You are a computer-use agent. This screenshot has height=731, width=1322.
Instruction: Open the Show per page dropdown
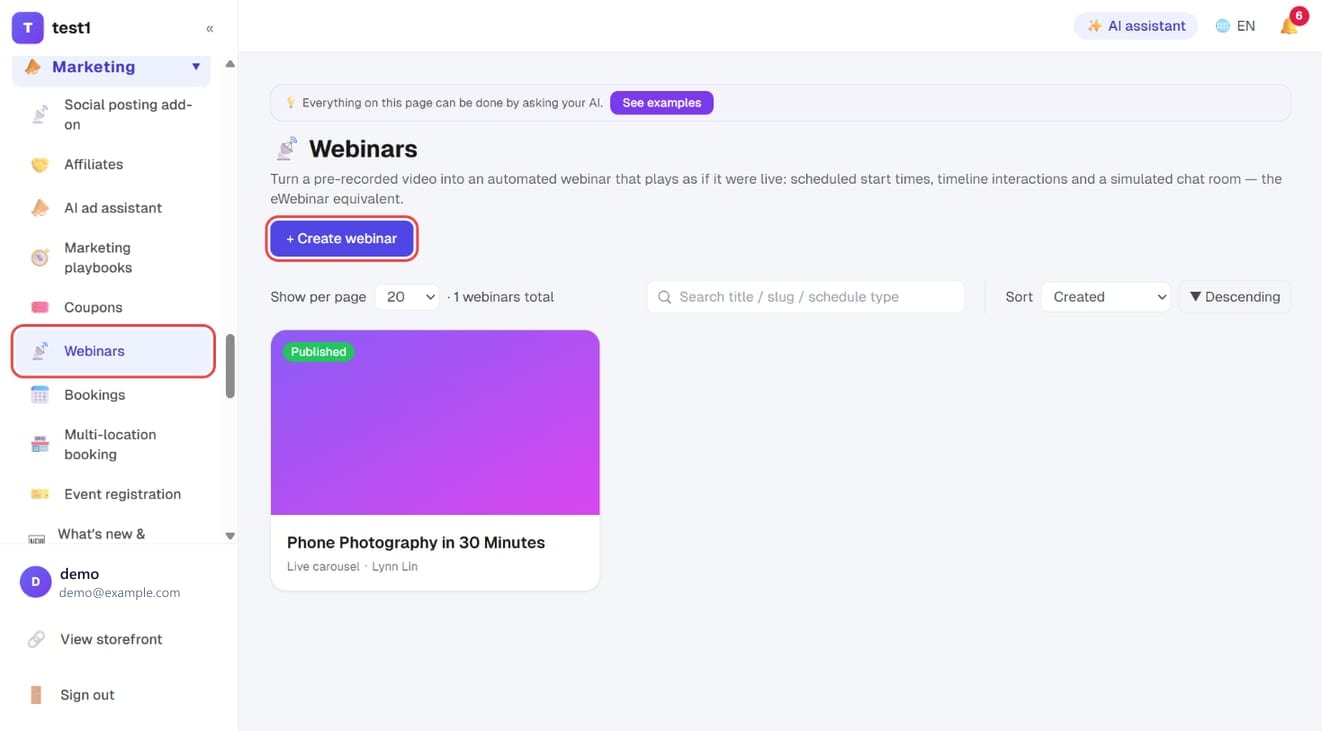(407, 297)
